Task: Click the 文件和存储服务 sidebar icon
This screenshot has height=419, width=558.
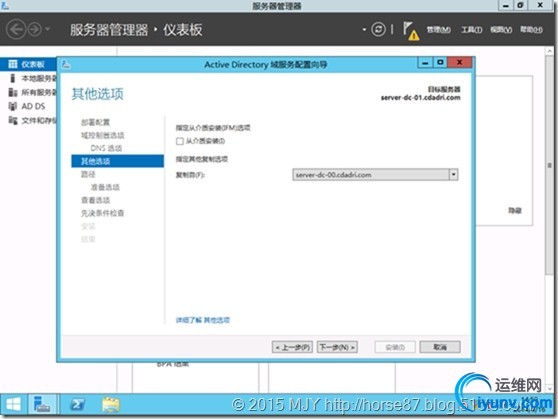Action: tap(13, 120)
